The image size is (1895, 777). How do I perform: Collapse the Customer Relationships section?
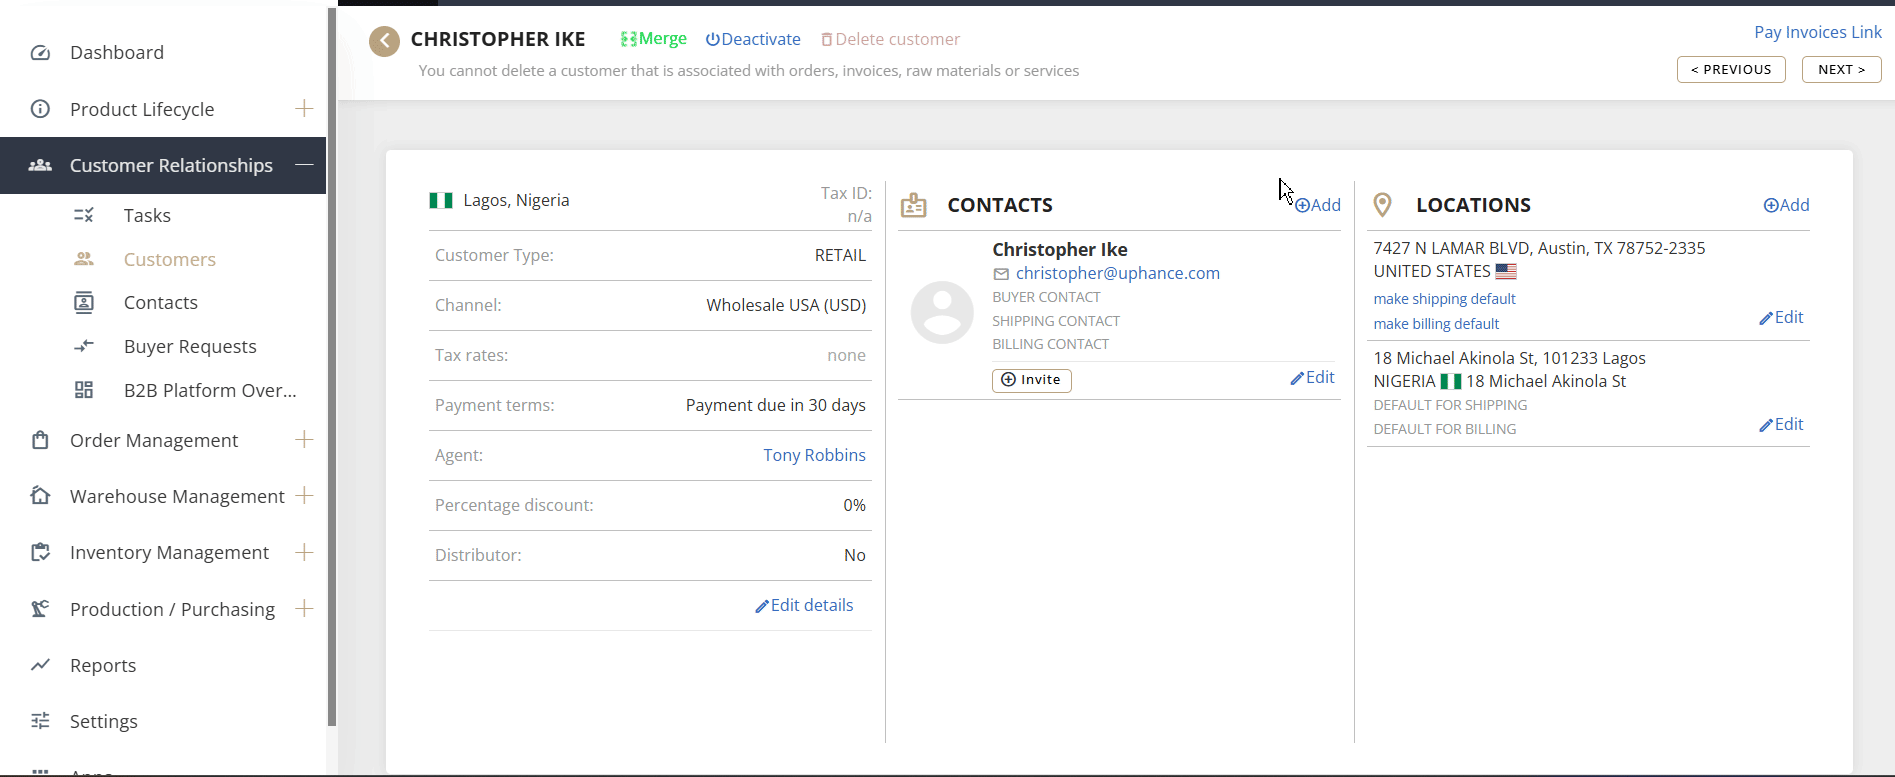304,165
